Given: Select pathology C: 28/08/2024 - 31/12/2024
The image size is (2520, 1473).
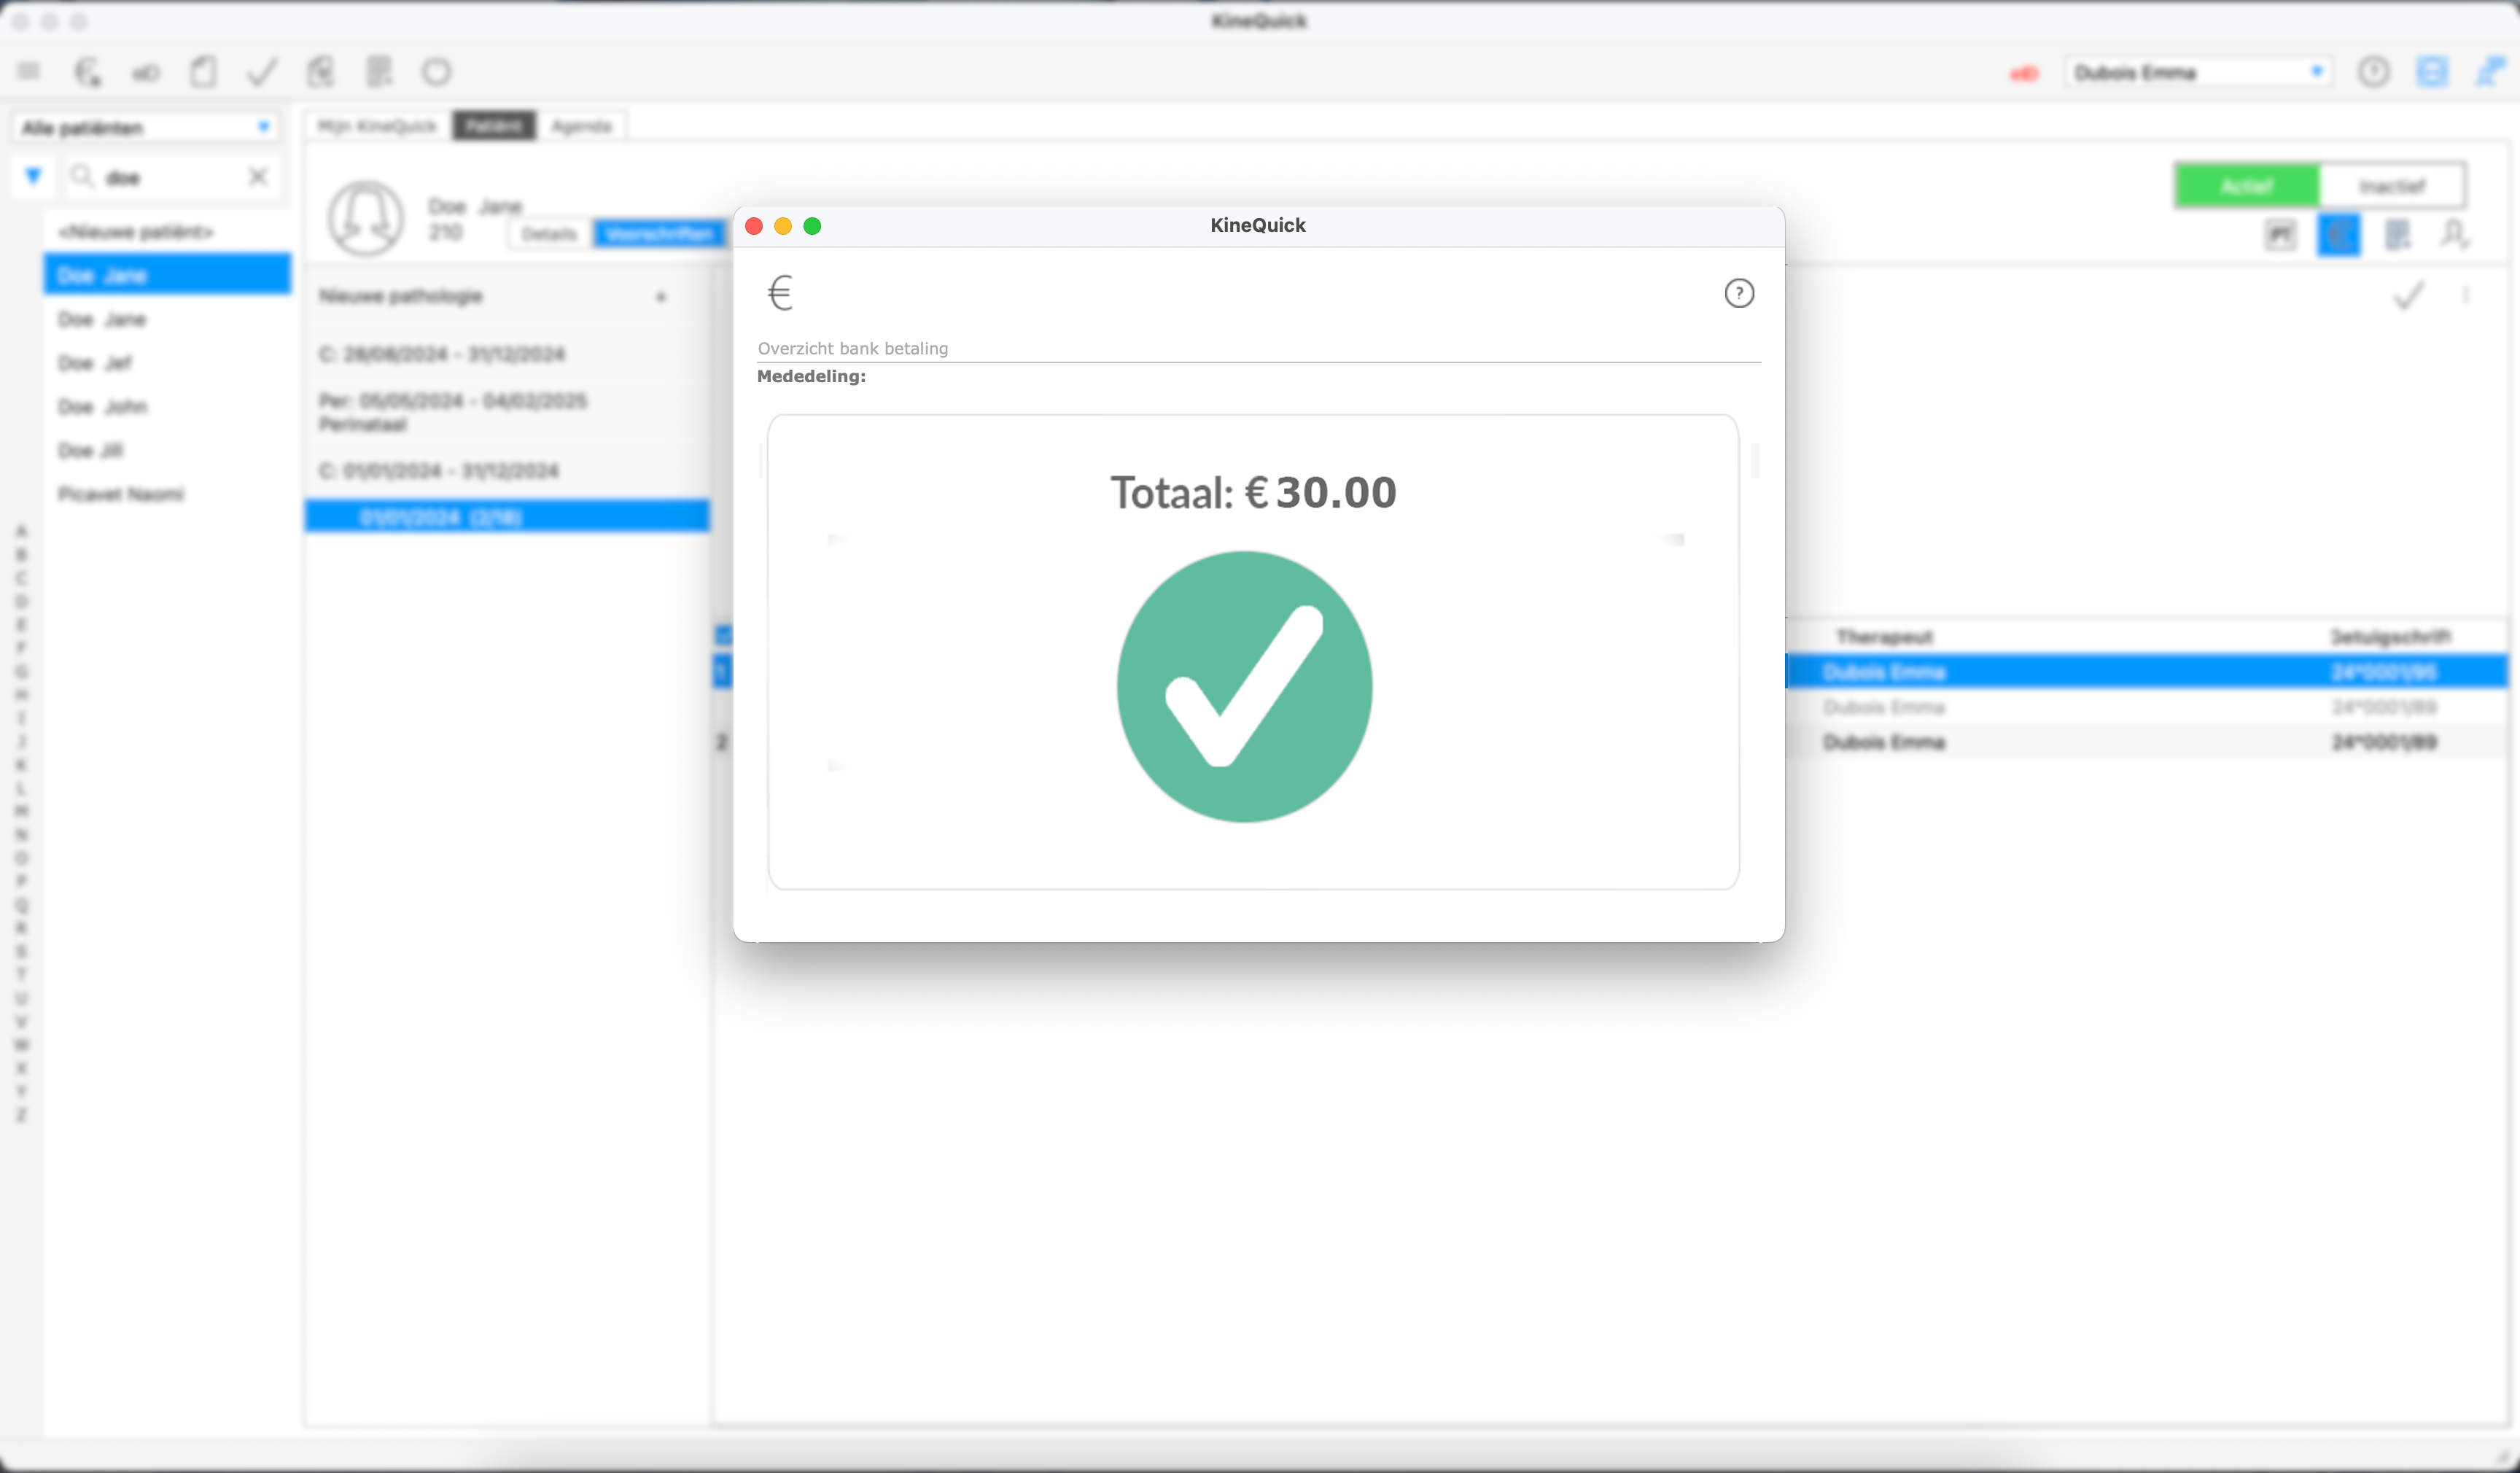Looking at the screenshot, I should tap(508, 354).
